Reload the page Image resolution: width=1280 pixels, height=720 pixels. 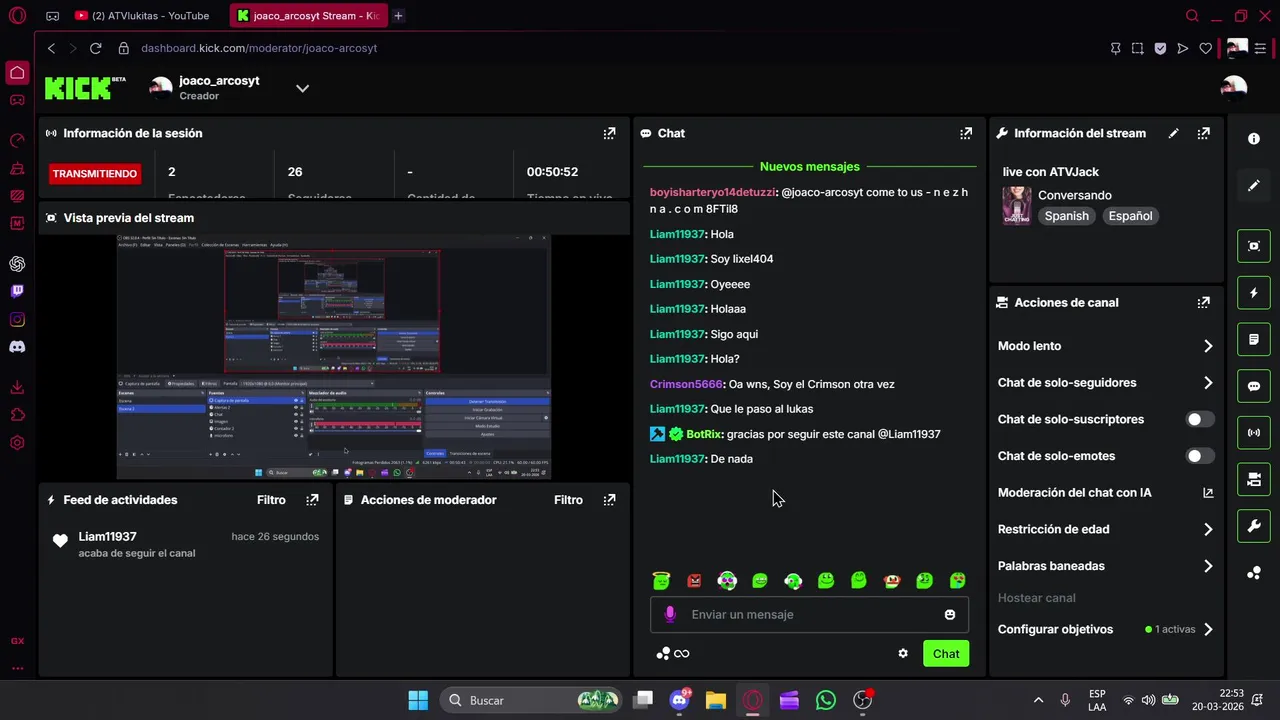coord(95,48)
